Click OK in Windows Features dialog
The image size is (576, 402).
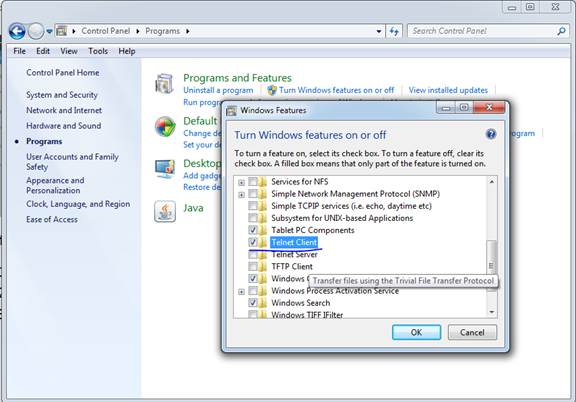point(416,332)
